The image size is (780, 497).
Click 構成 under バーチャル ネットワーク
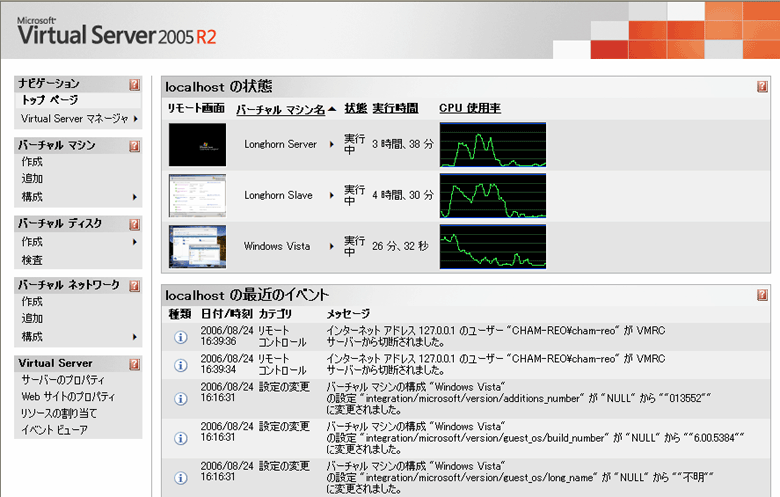click(x=32, y=337)
